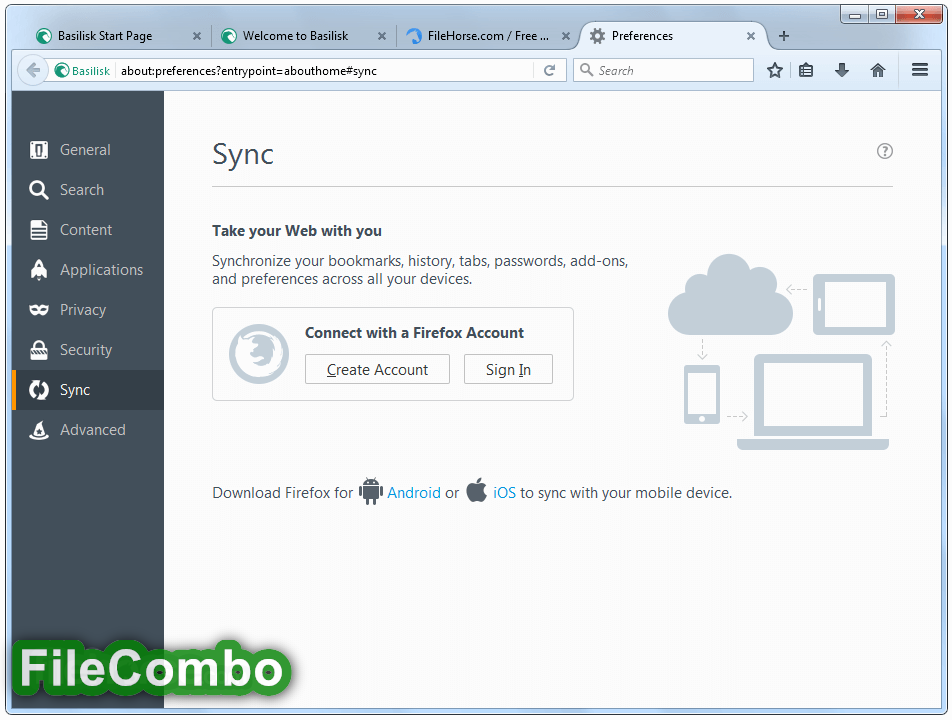Maximize the browser window

pyautogui.click(x=882, y=15)
